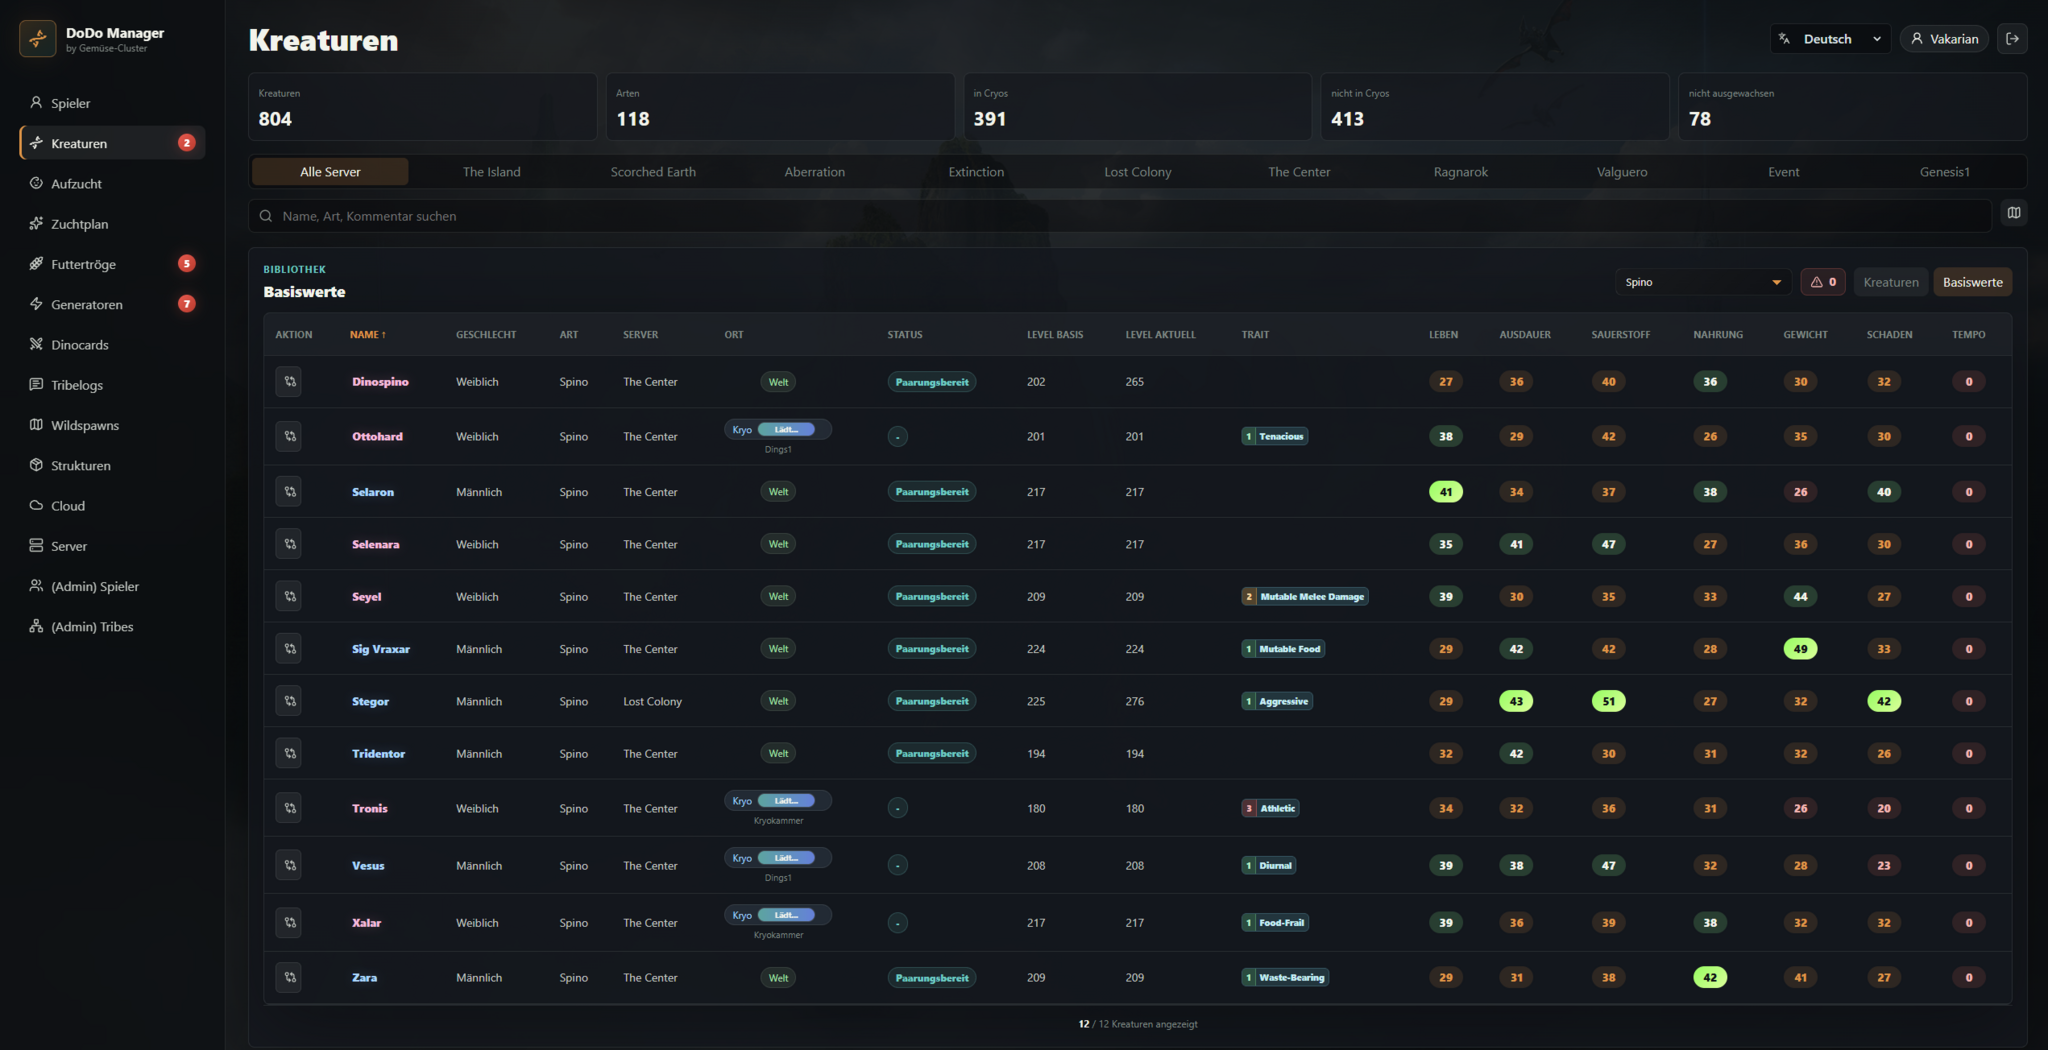Open (Admin) Spieler page

(x=112, y=586)
